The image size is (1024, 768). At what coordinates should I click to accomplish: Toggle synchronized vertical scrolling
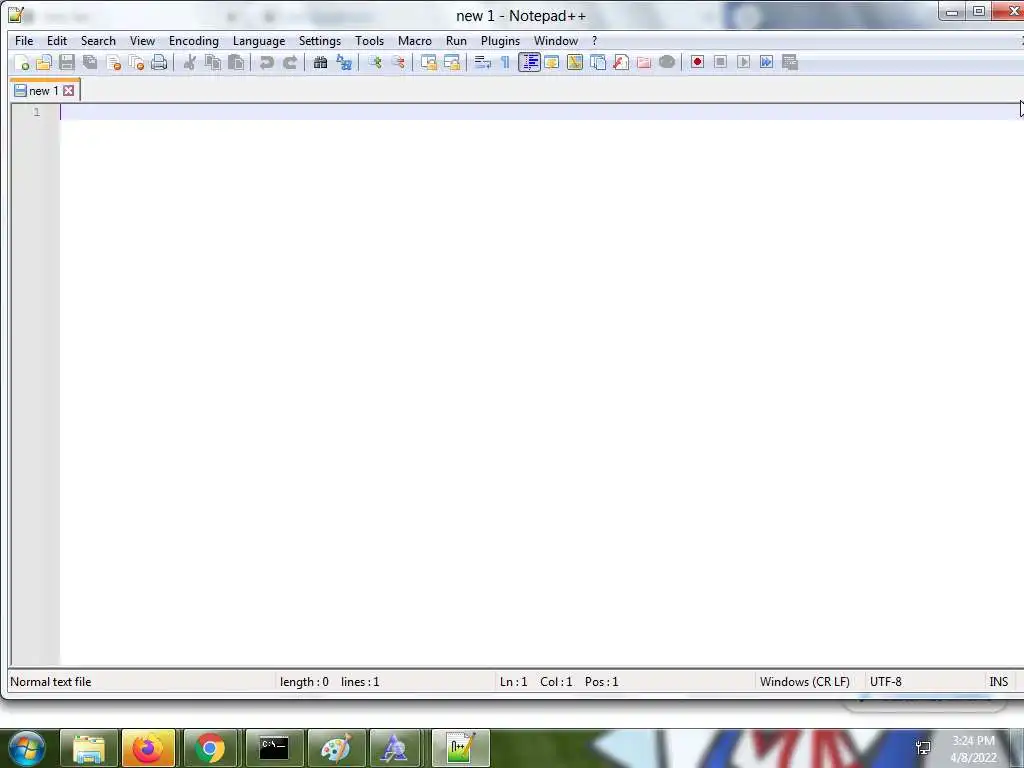point(428,63)
